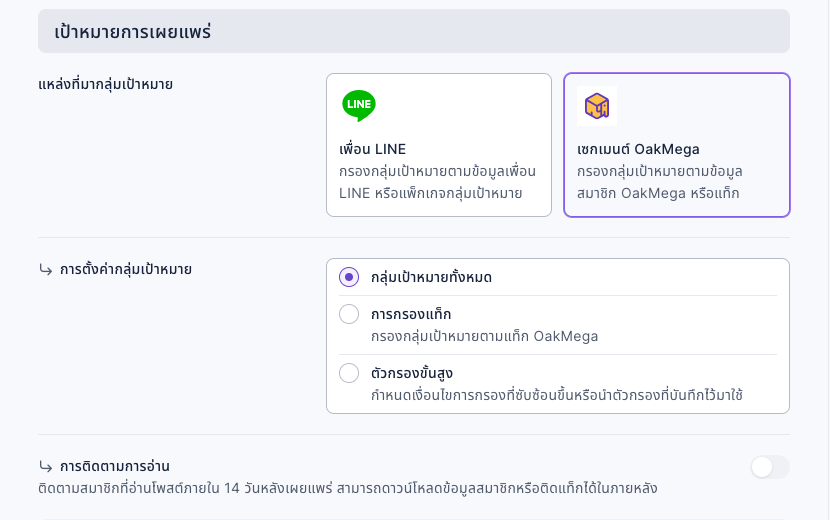Select the เซกเมนต์ OakMega audience source card
The width and height of the screenshot is (830, 520).
(677, 145)
